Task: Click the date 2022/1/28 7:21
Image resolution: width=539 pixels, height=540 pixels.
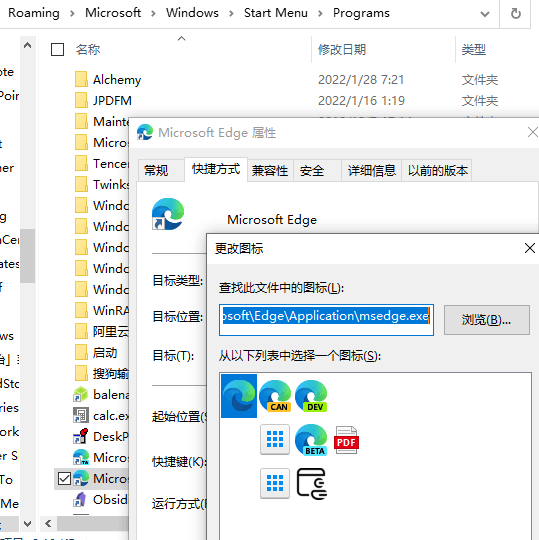Action: (x=361, y=80)
